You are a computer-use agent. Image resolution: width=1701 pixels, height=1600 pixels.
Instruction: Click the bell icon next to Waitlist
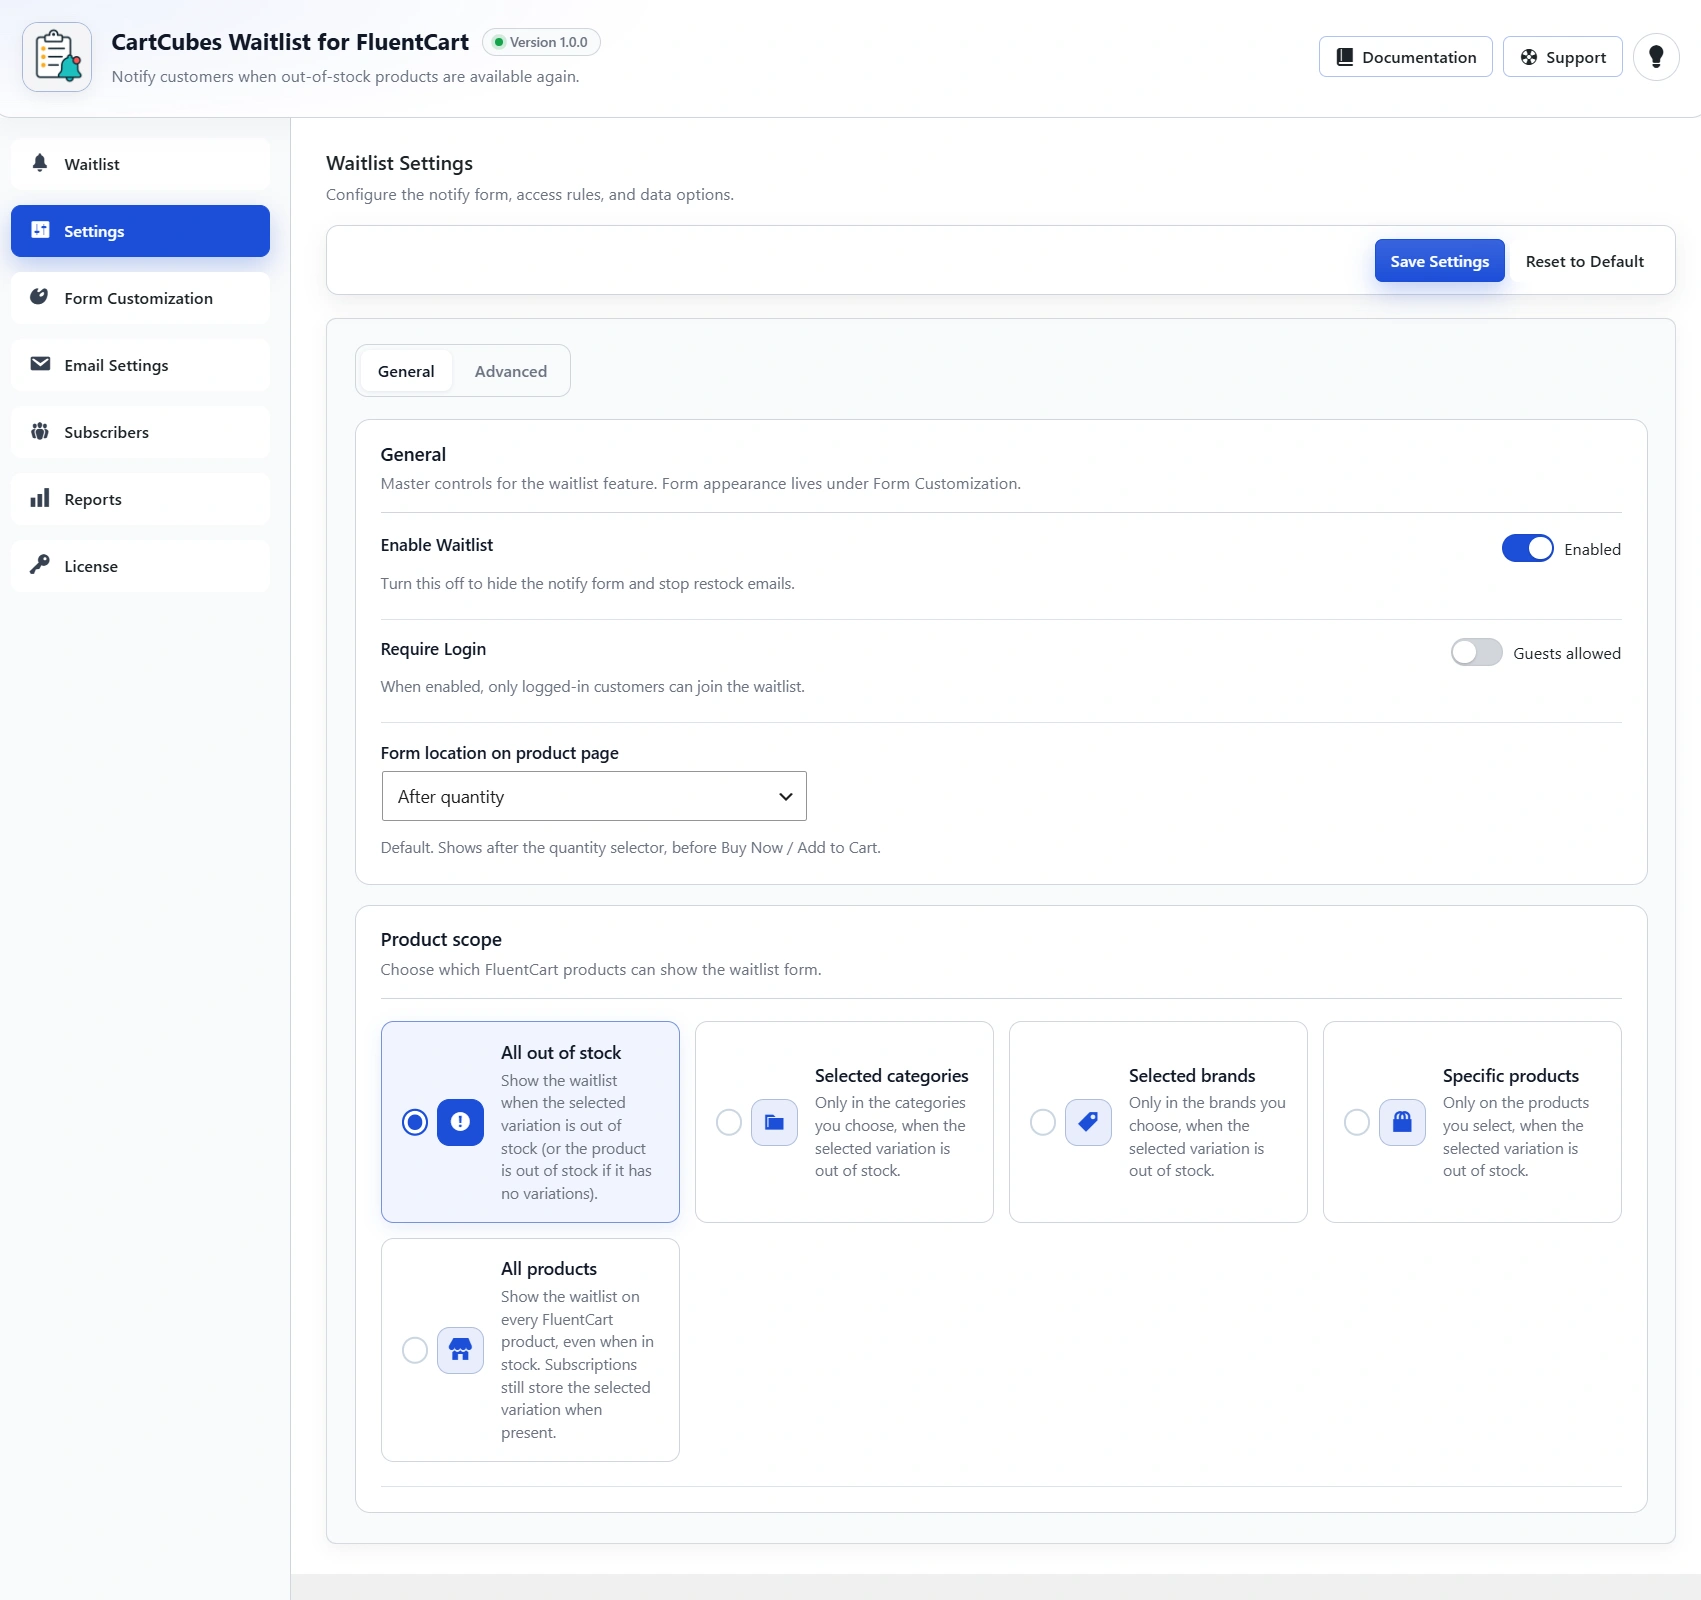40,163
